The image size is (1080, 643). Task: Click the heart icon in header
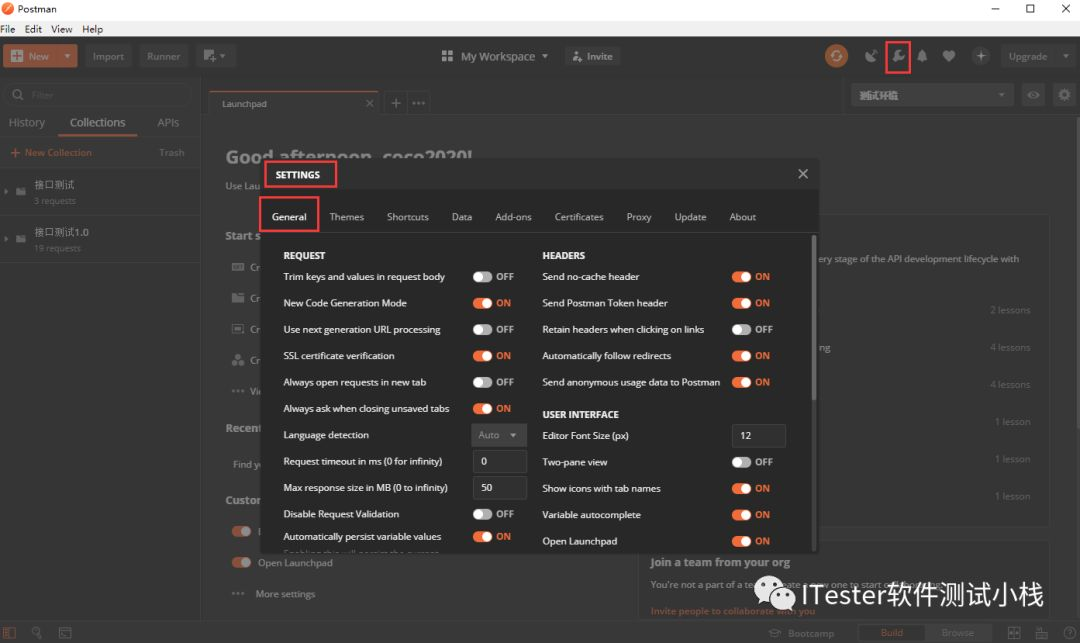949,56
